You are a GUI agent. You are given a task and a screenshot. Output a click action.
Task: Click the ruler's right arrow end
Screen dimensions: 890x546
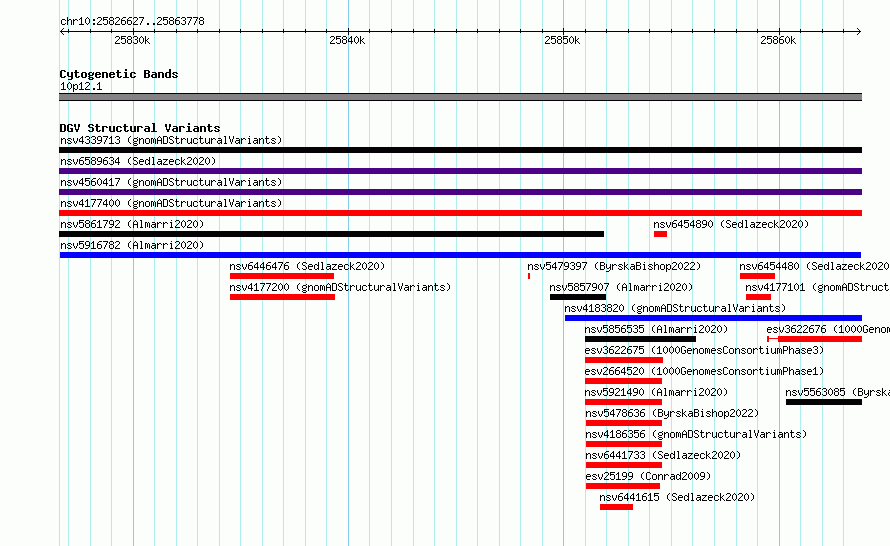[x=859, y=32]
